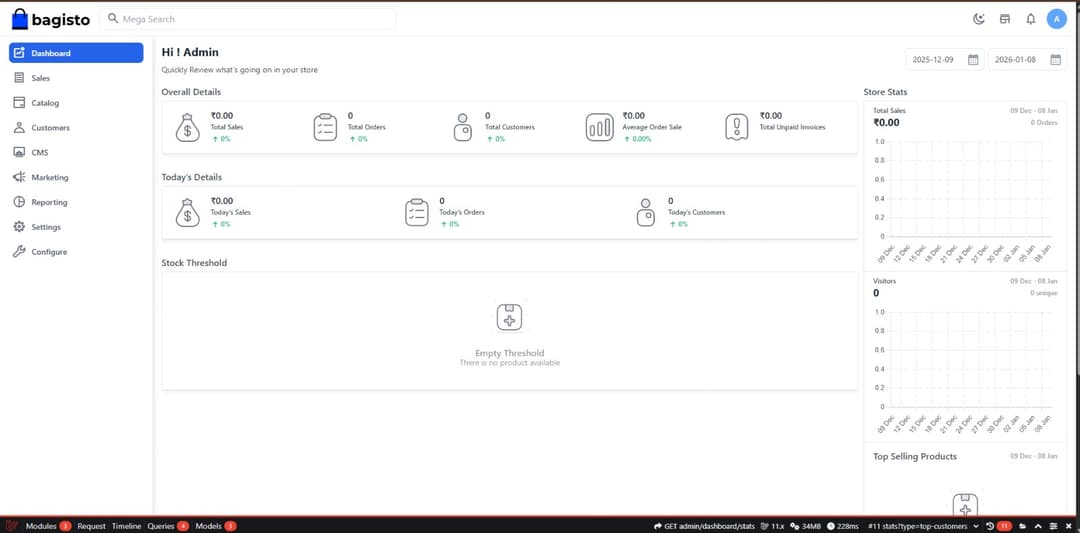
Task: Open the admin profile avatar menu
Action: [x=1056, y=19]
